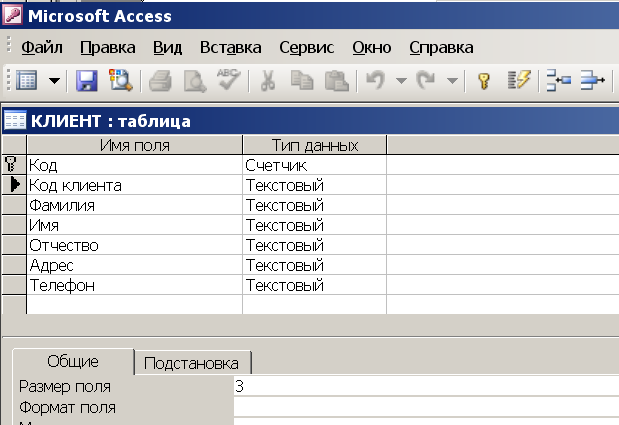Toggle the Primary Key toolbar icon
Image resolution: width=619 pixels, height=425 pixels.
pyautogui.click(x=484, y=81)
